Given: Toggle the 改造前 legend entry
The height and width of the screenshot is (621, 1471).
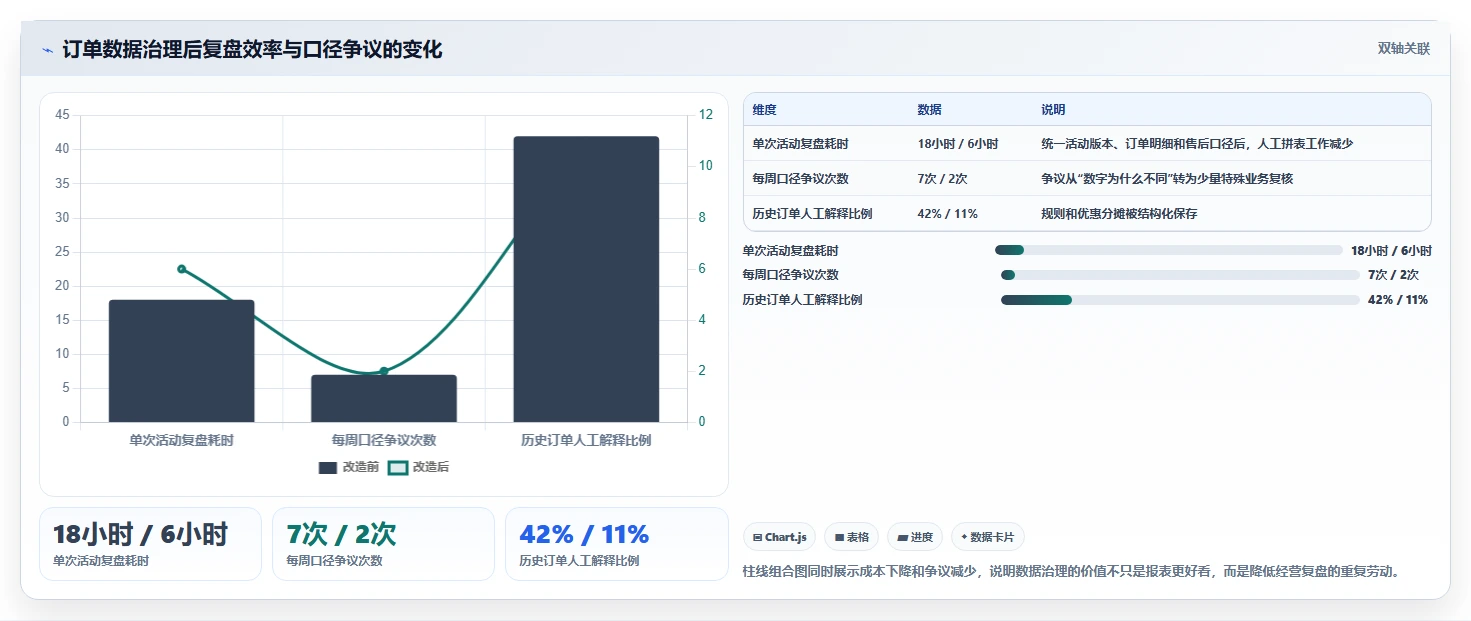Looking at the screenshot, I should (349, 467).
